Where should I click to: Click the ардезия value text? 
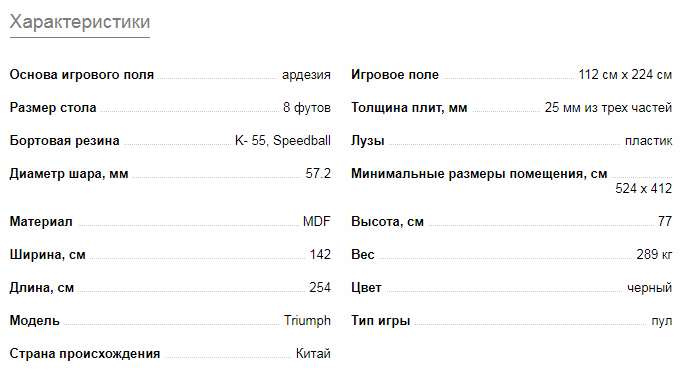pyautogui.click(x=306, y=75)
